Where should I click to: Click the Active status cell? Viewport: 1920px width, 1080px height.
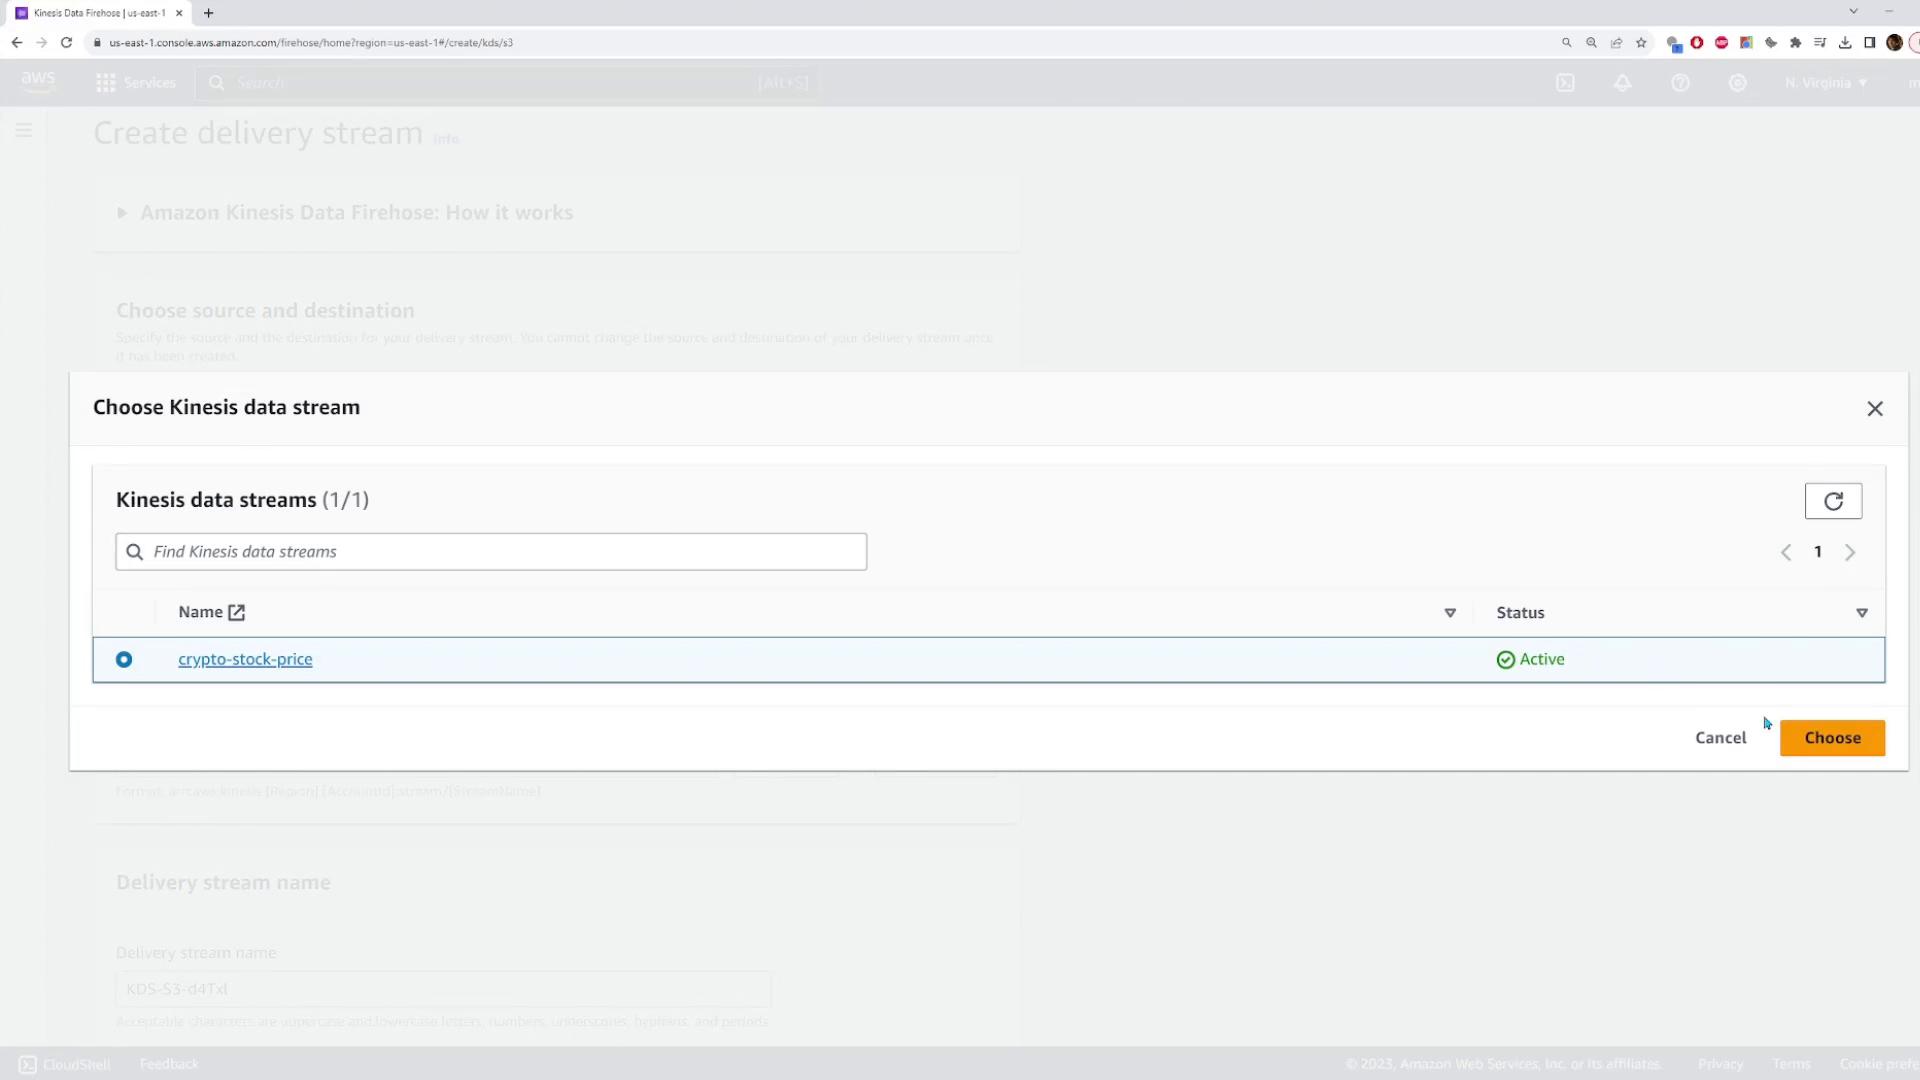coord(1531,659)
